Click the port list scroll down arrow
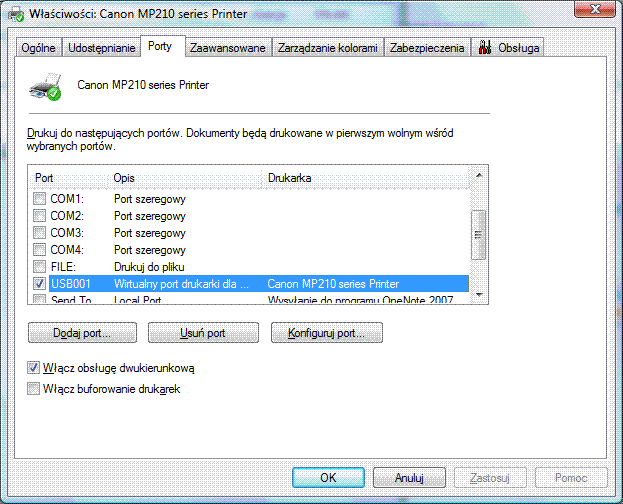This screenshot has height=504, width=623. 479,295
